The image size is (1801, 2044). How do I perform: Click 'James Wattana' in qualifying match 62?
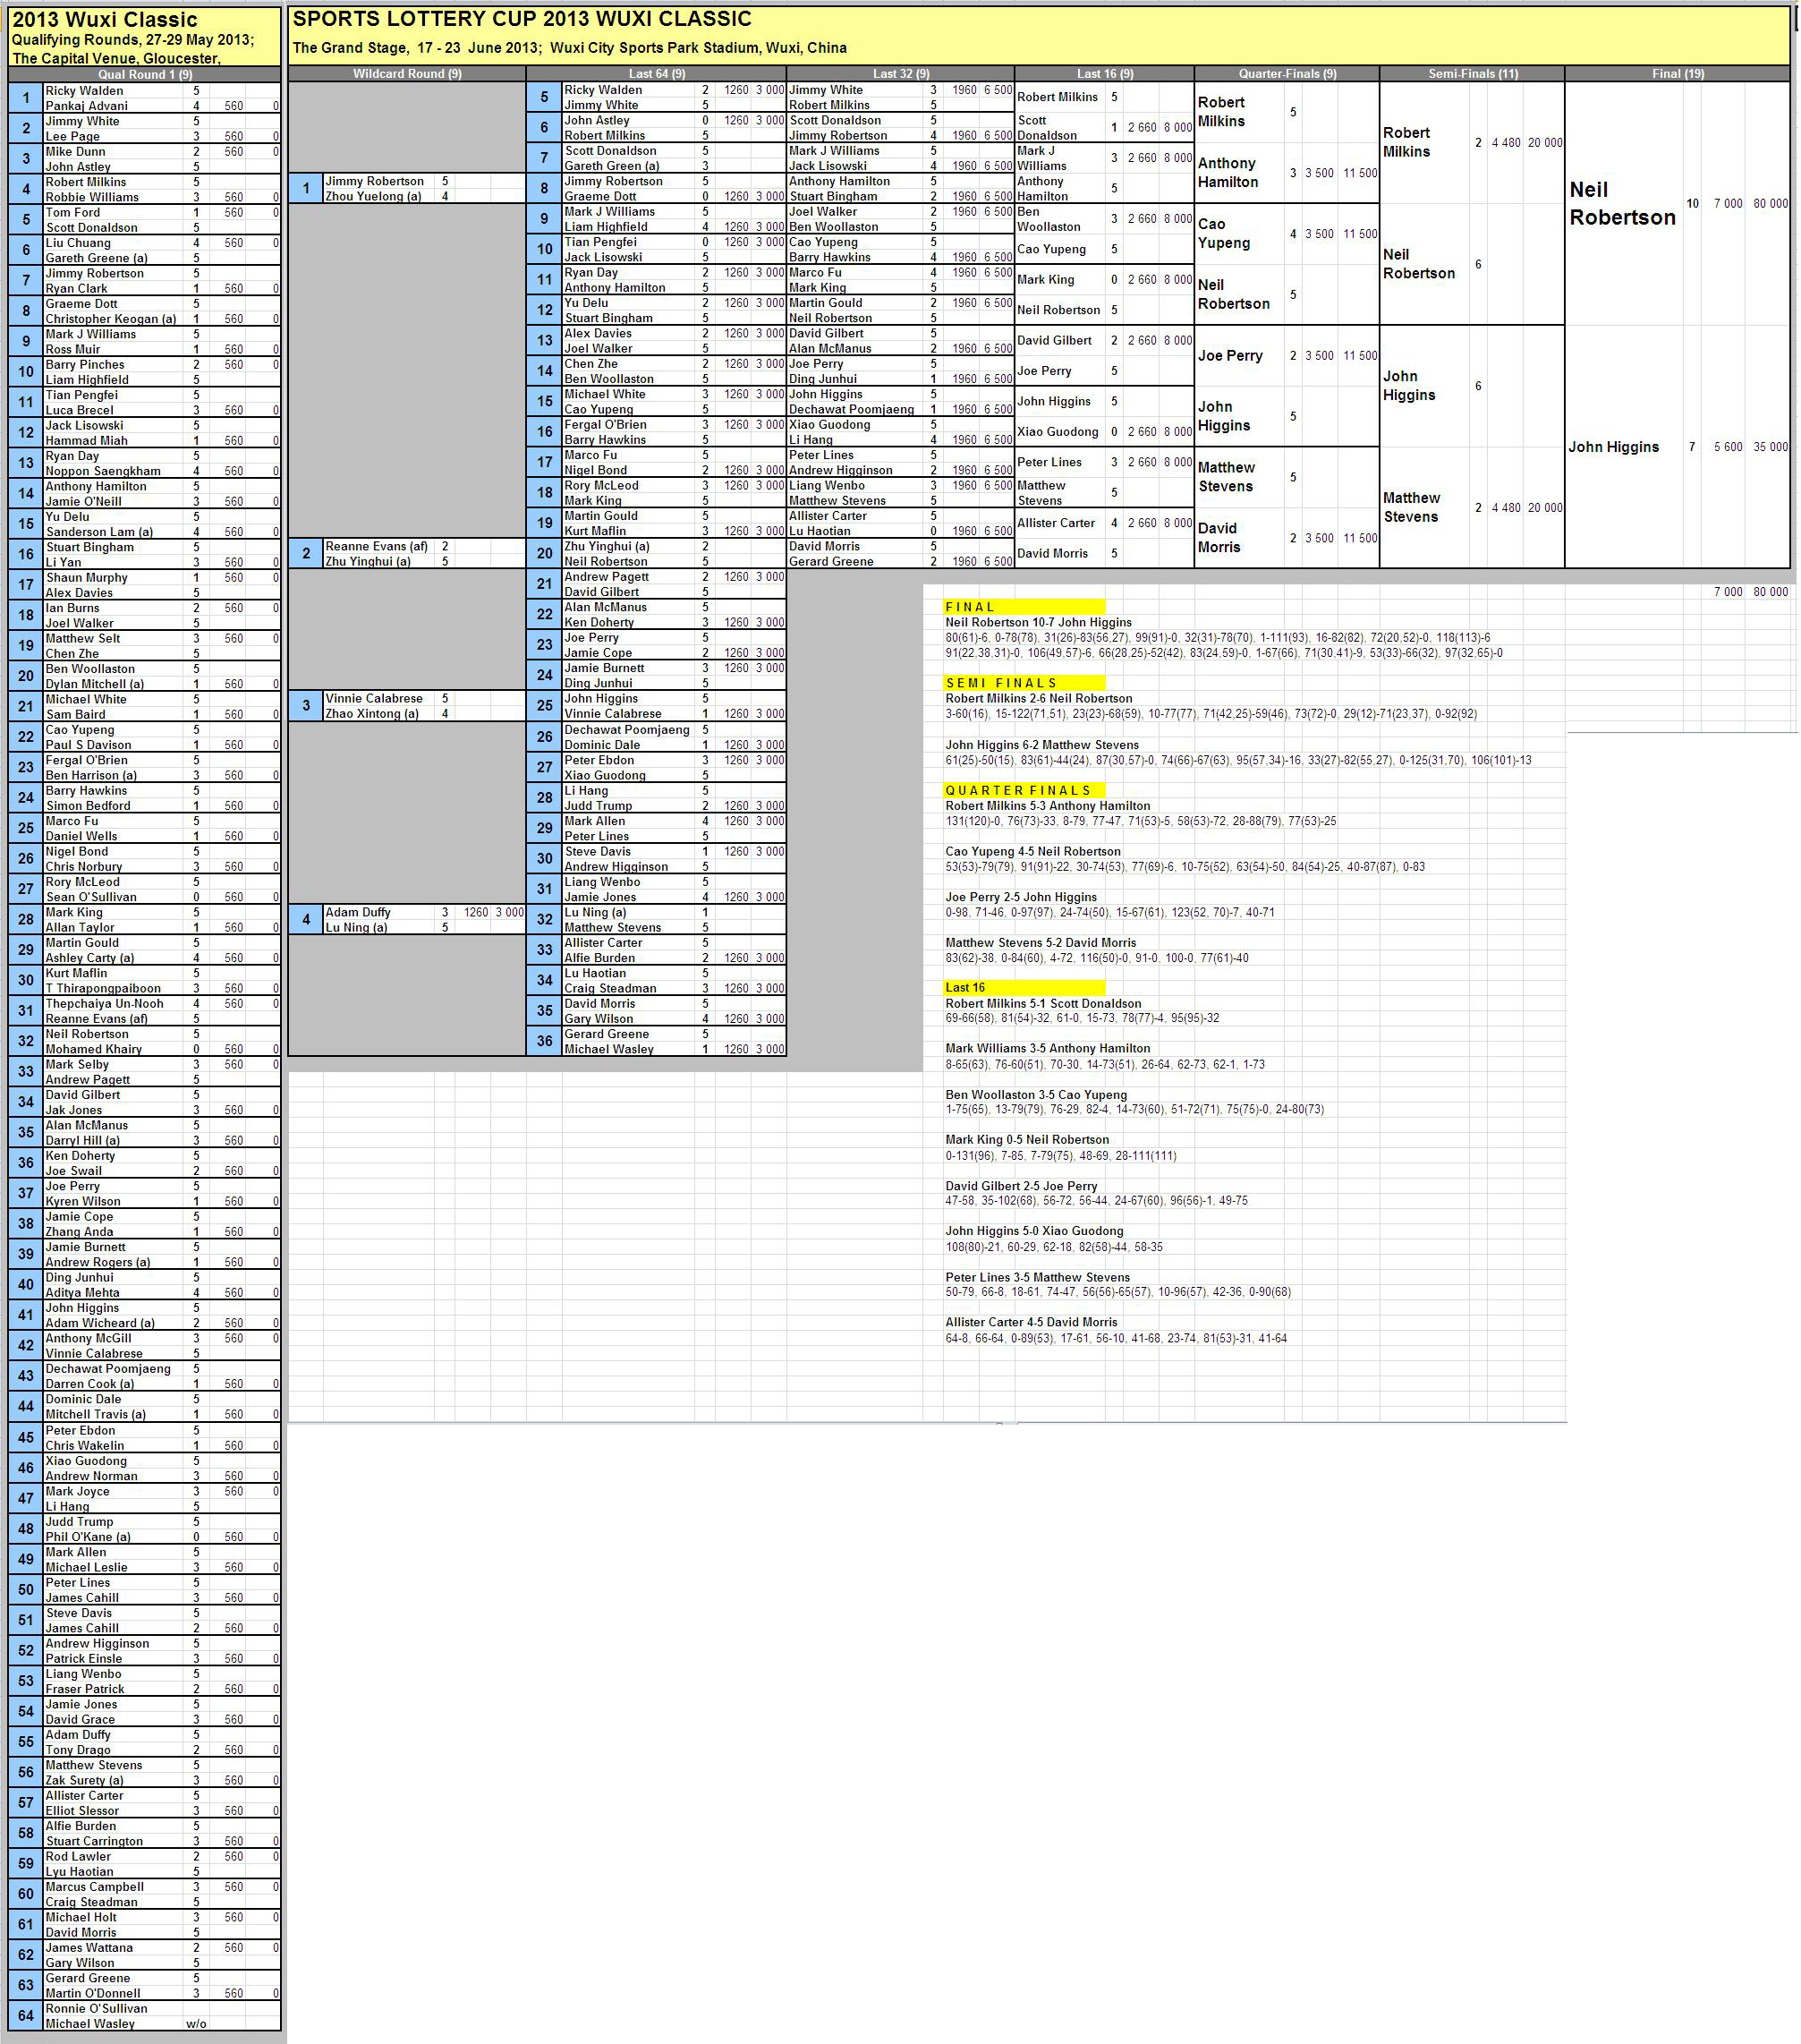pos(89,1947)
